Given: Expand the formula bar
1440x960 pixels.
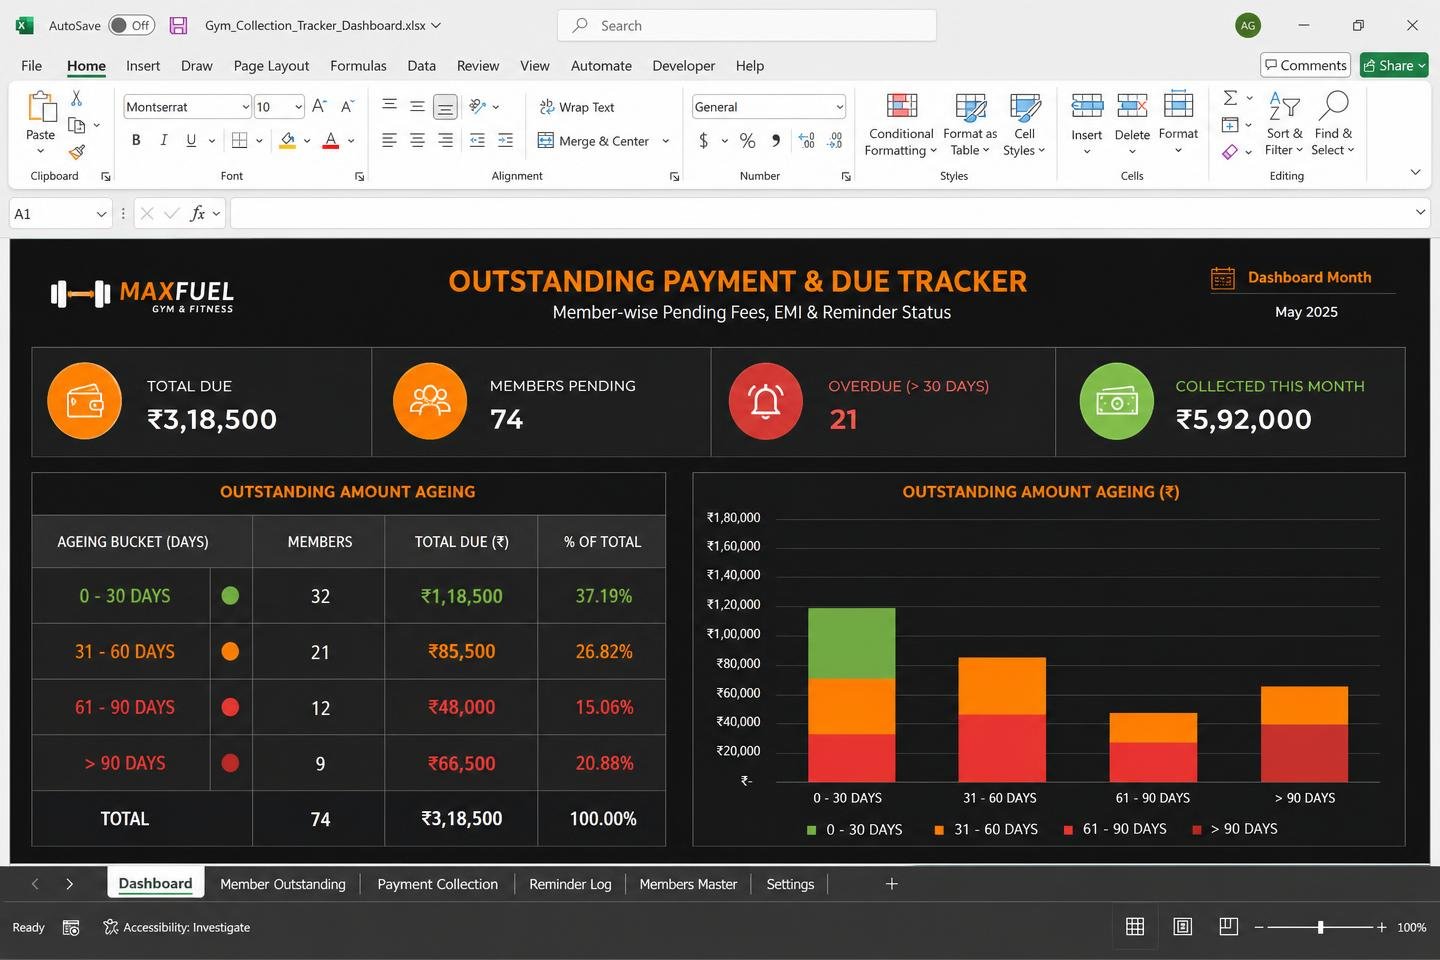Looking at the screenshot, I should [x=1420, y=212].
